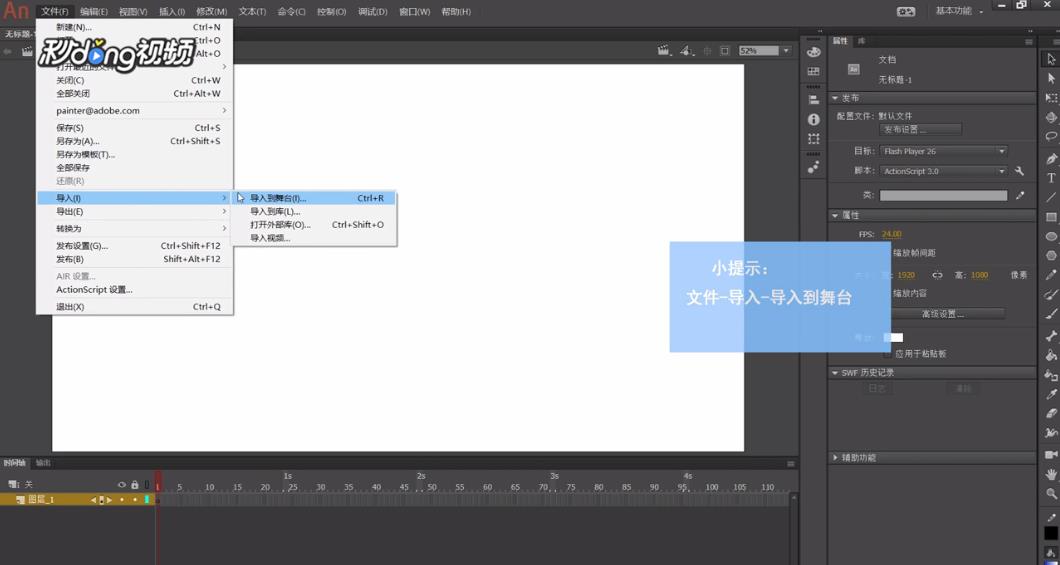The width and height of the screenshot is (1060, 565).
Task: Click the edit class pencil icon
Action: click(1019, 195)
